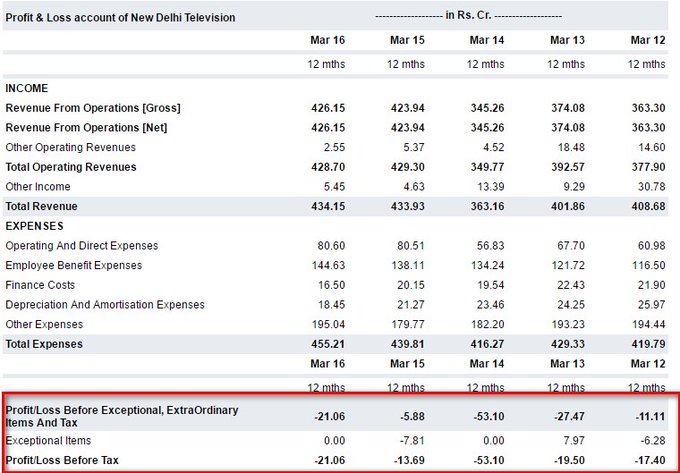
Task: Click the EXPENSES section heading
Action: (x=34, y=226)
